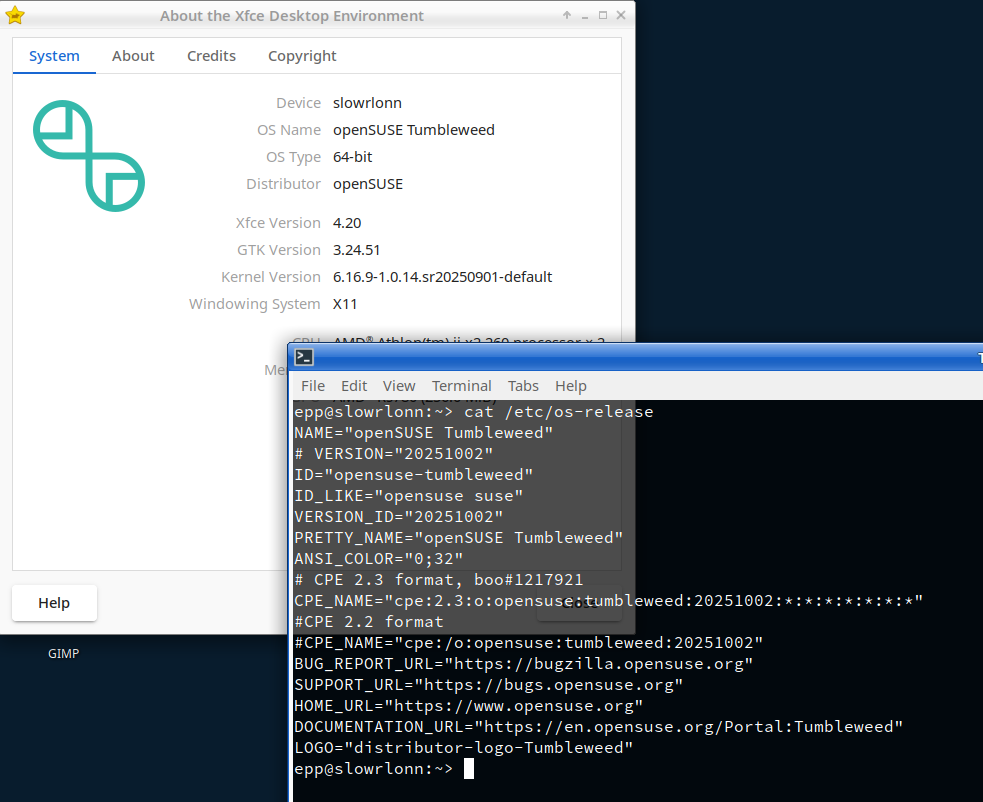Image resolution: width=983 pixels, height=802 pixels.
Task: Switch to the About tab
Action: tap(133, 56)
